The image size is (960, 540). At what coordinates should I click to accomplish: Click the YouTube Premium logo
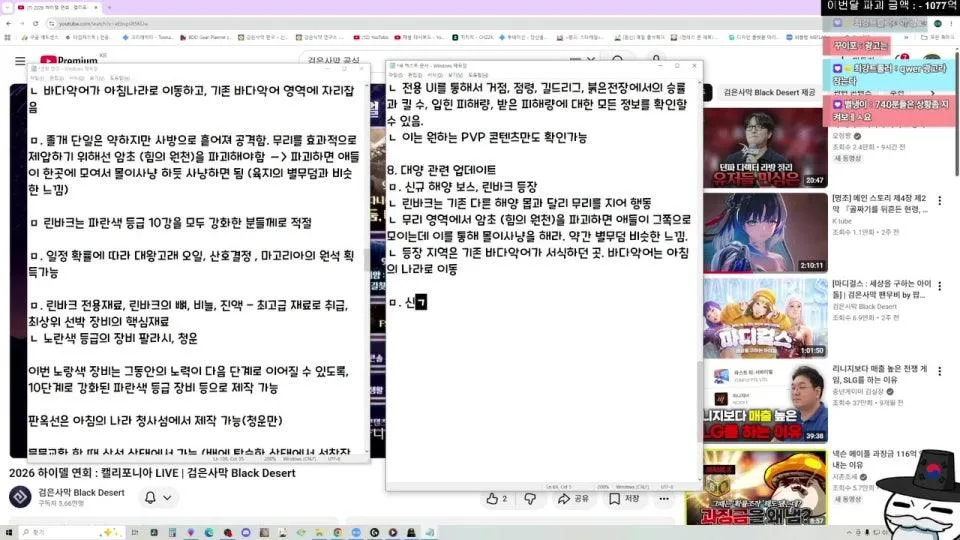(x=69, y=60)
